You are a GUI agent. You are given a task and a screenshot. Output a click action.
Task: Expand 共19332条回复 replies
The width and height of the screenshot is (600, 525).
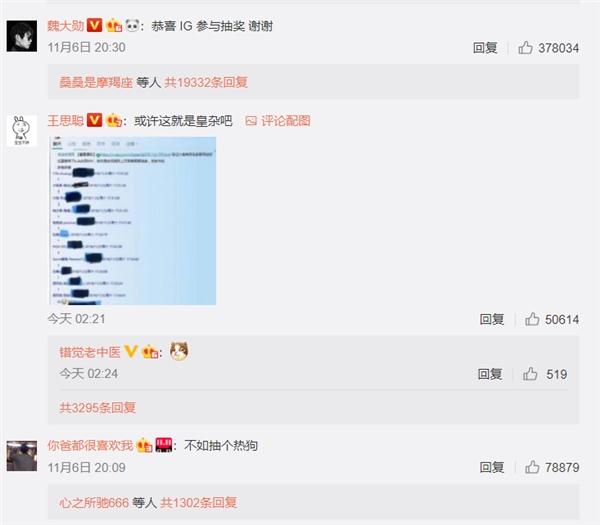pyautogui.click(x=206, y=82)
